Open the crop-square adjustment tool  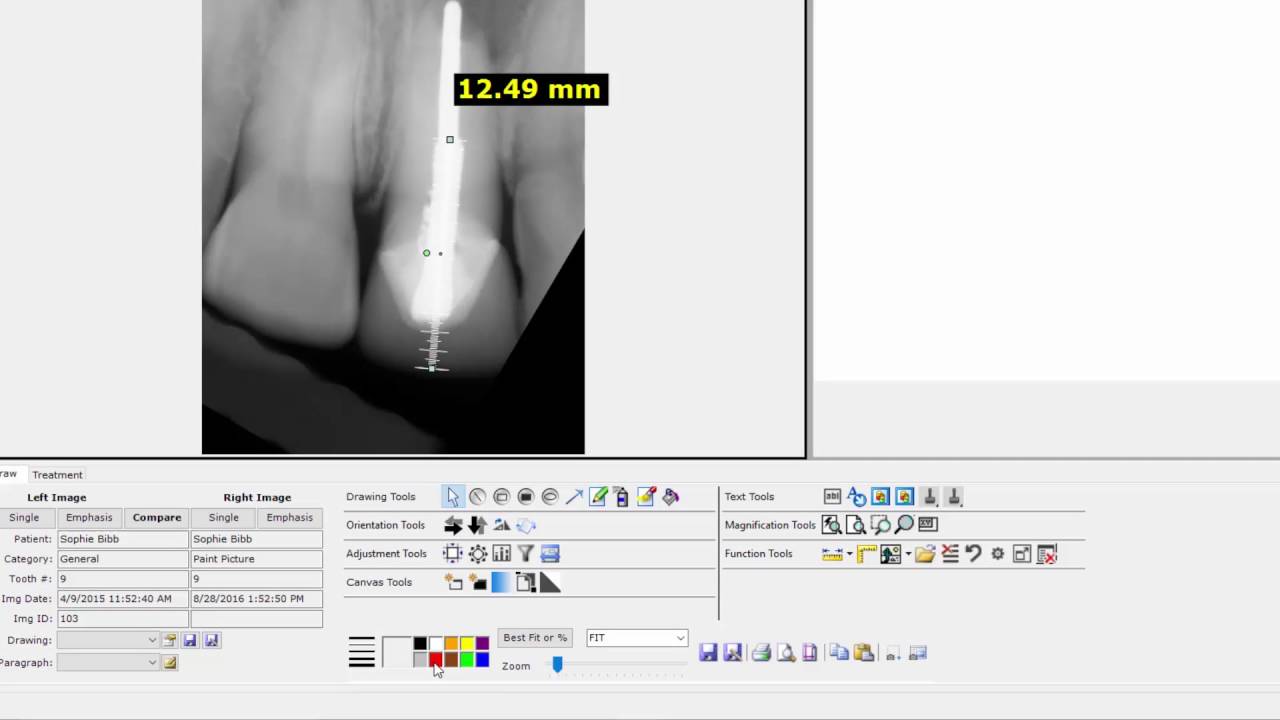pos(453,554)
